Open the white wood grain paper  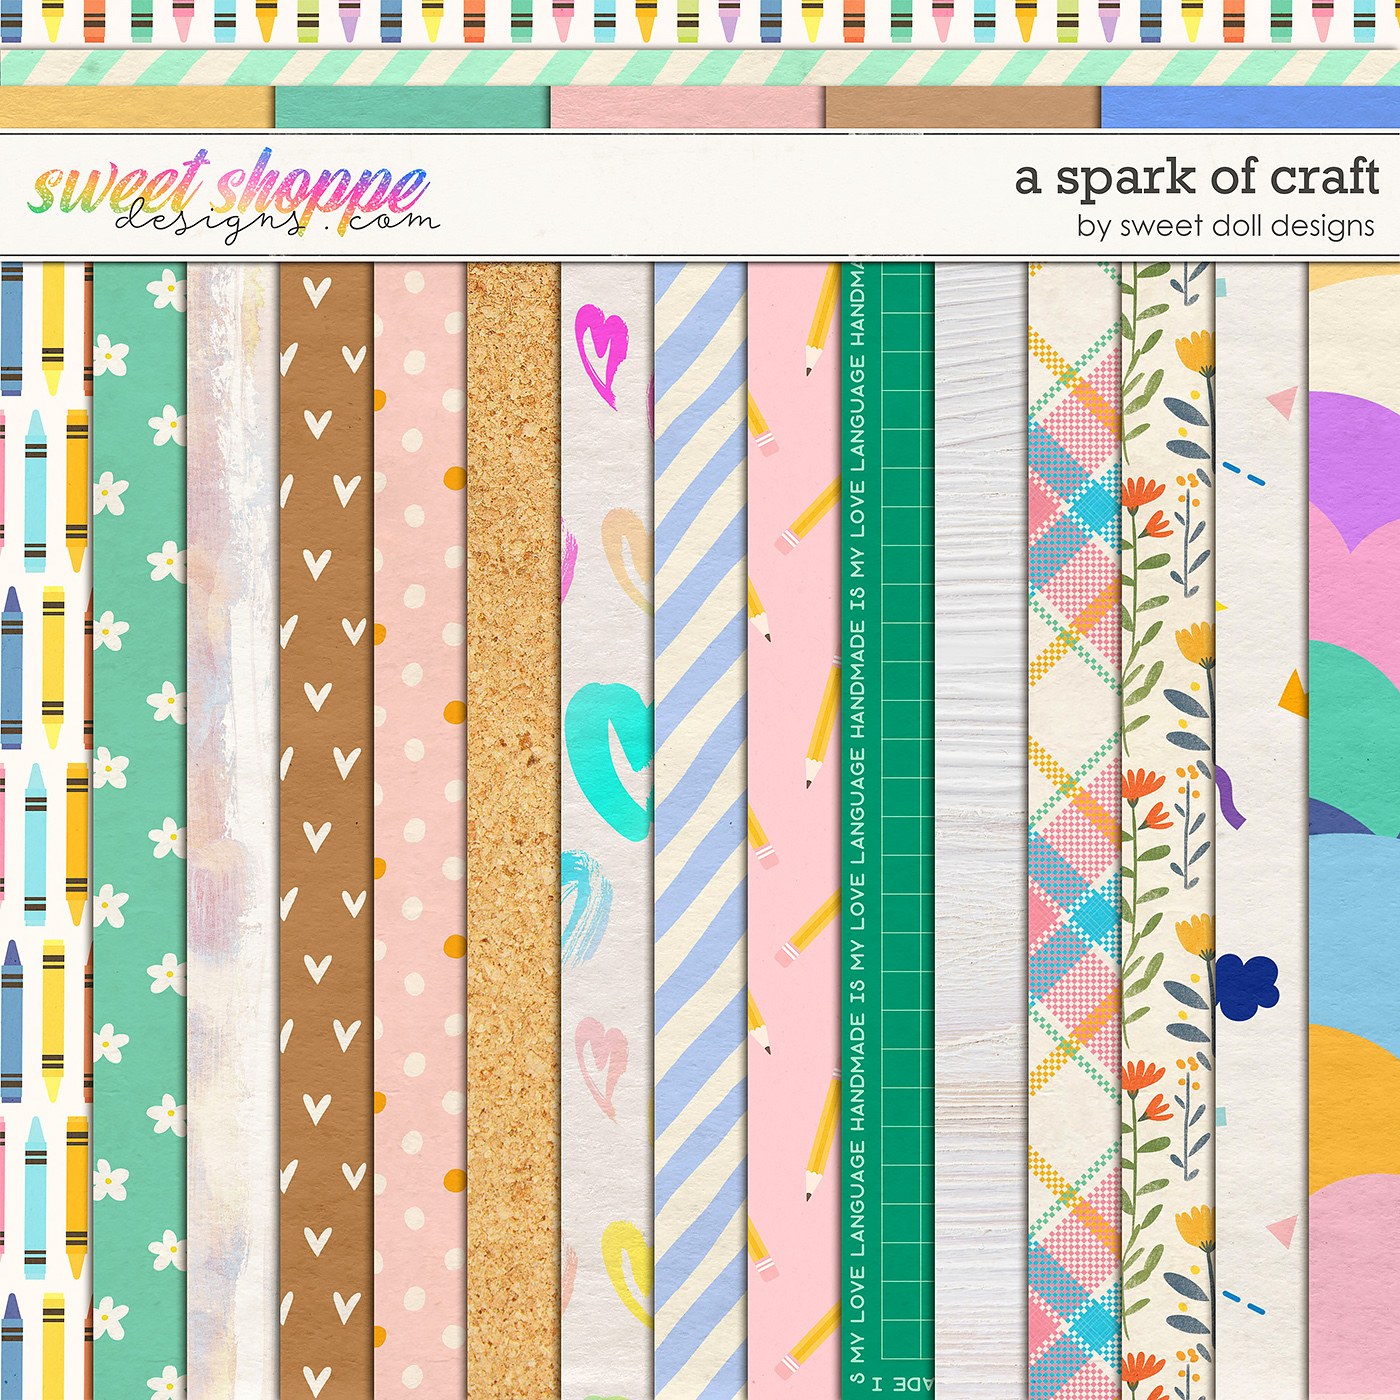click(981, 831)
